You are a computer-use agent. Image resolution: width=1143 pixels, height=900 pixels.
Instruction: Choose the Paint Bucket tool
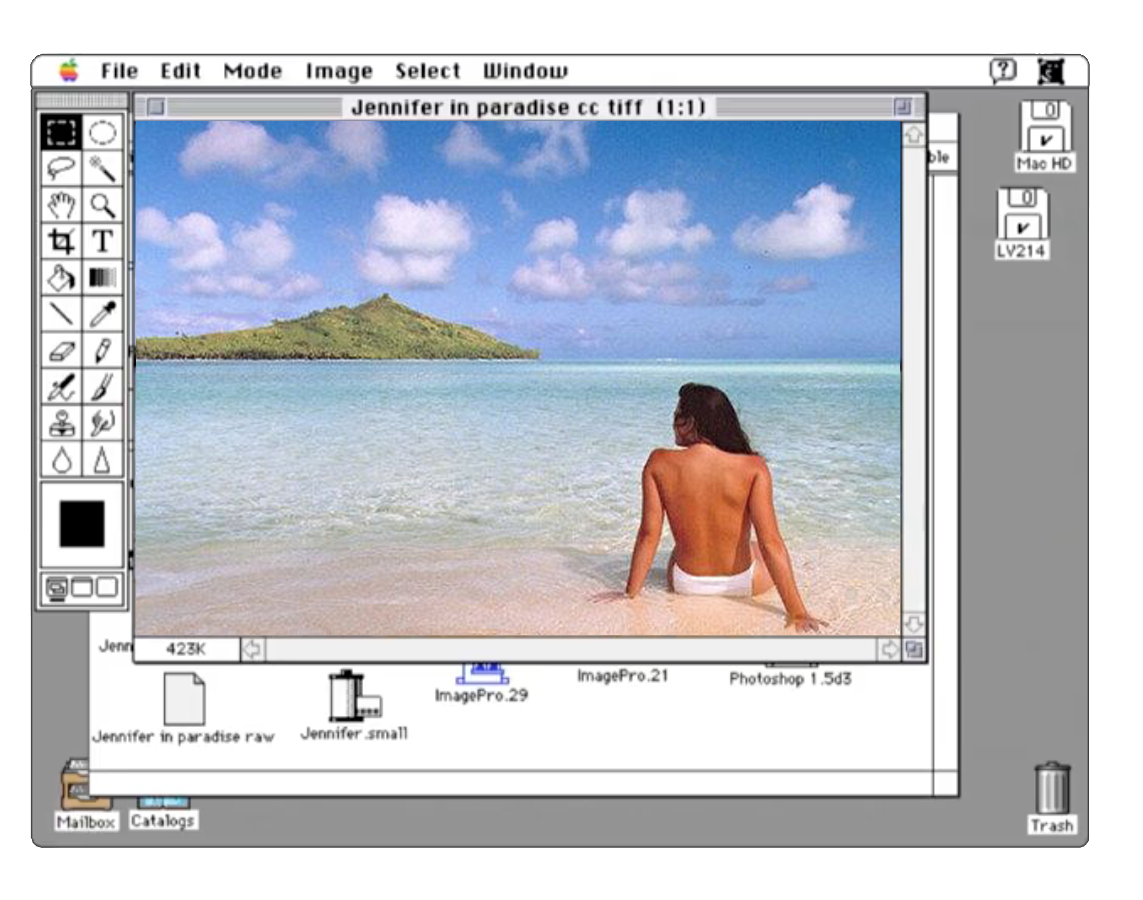tap(61, 277)
